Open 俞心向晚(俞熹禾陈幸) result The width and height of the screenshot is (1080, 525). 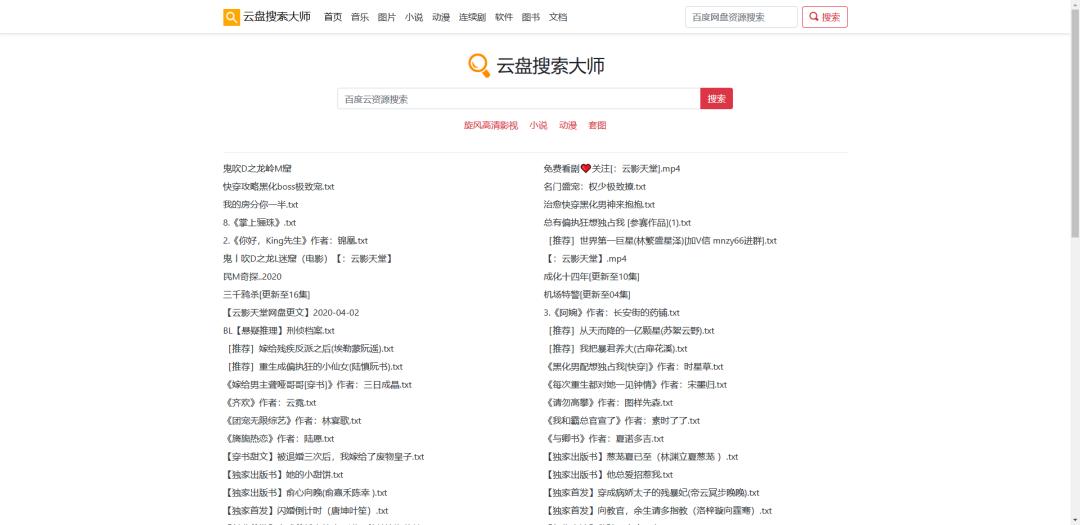click(x=305, y=493)
